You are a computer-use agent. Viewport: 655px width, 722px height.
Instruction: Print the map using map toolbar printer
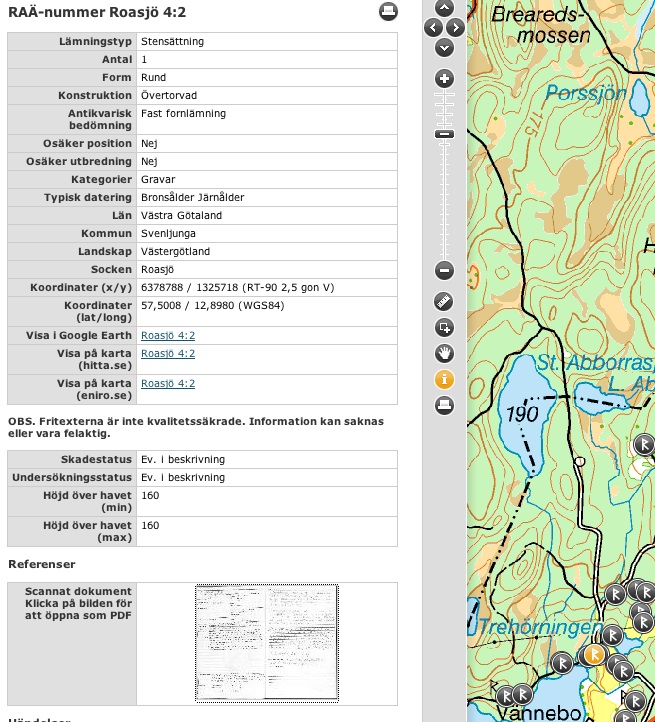pyautogui.click(x=445, y=405)
